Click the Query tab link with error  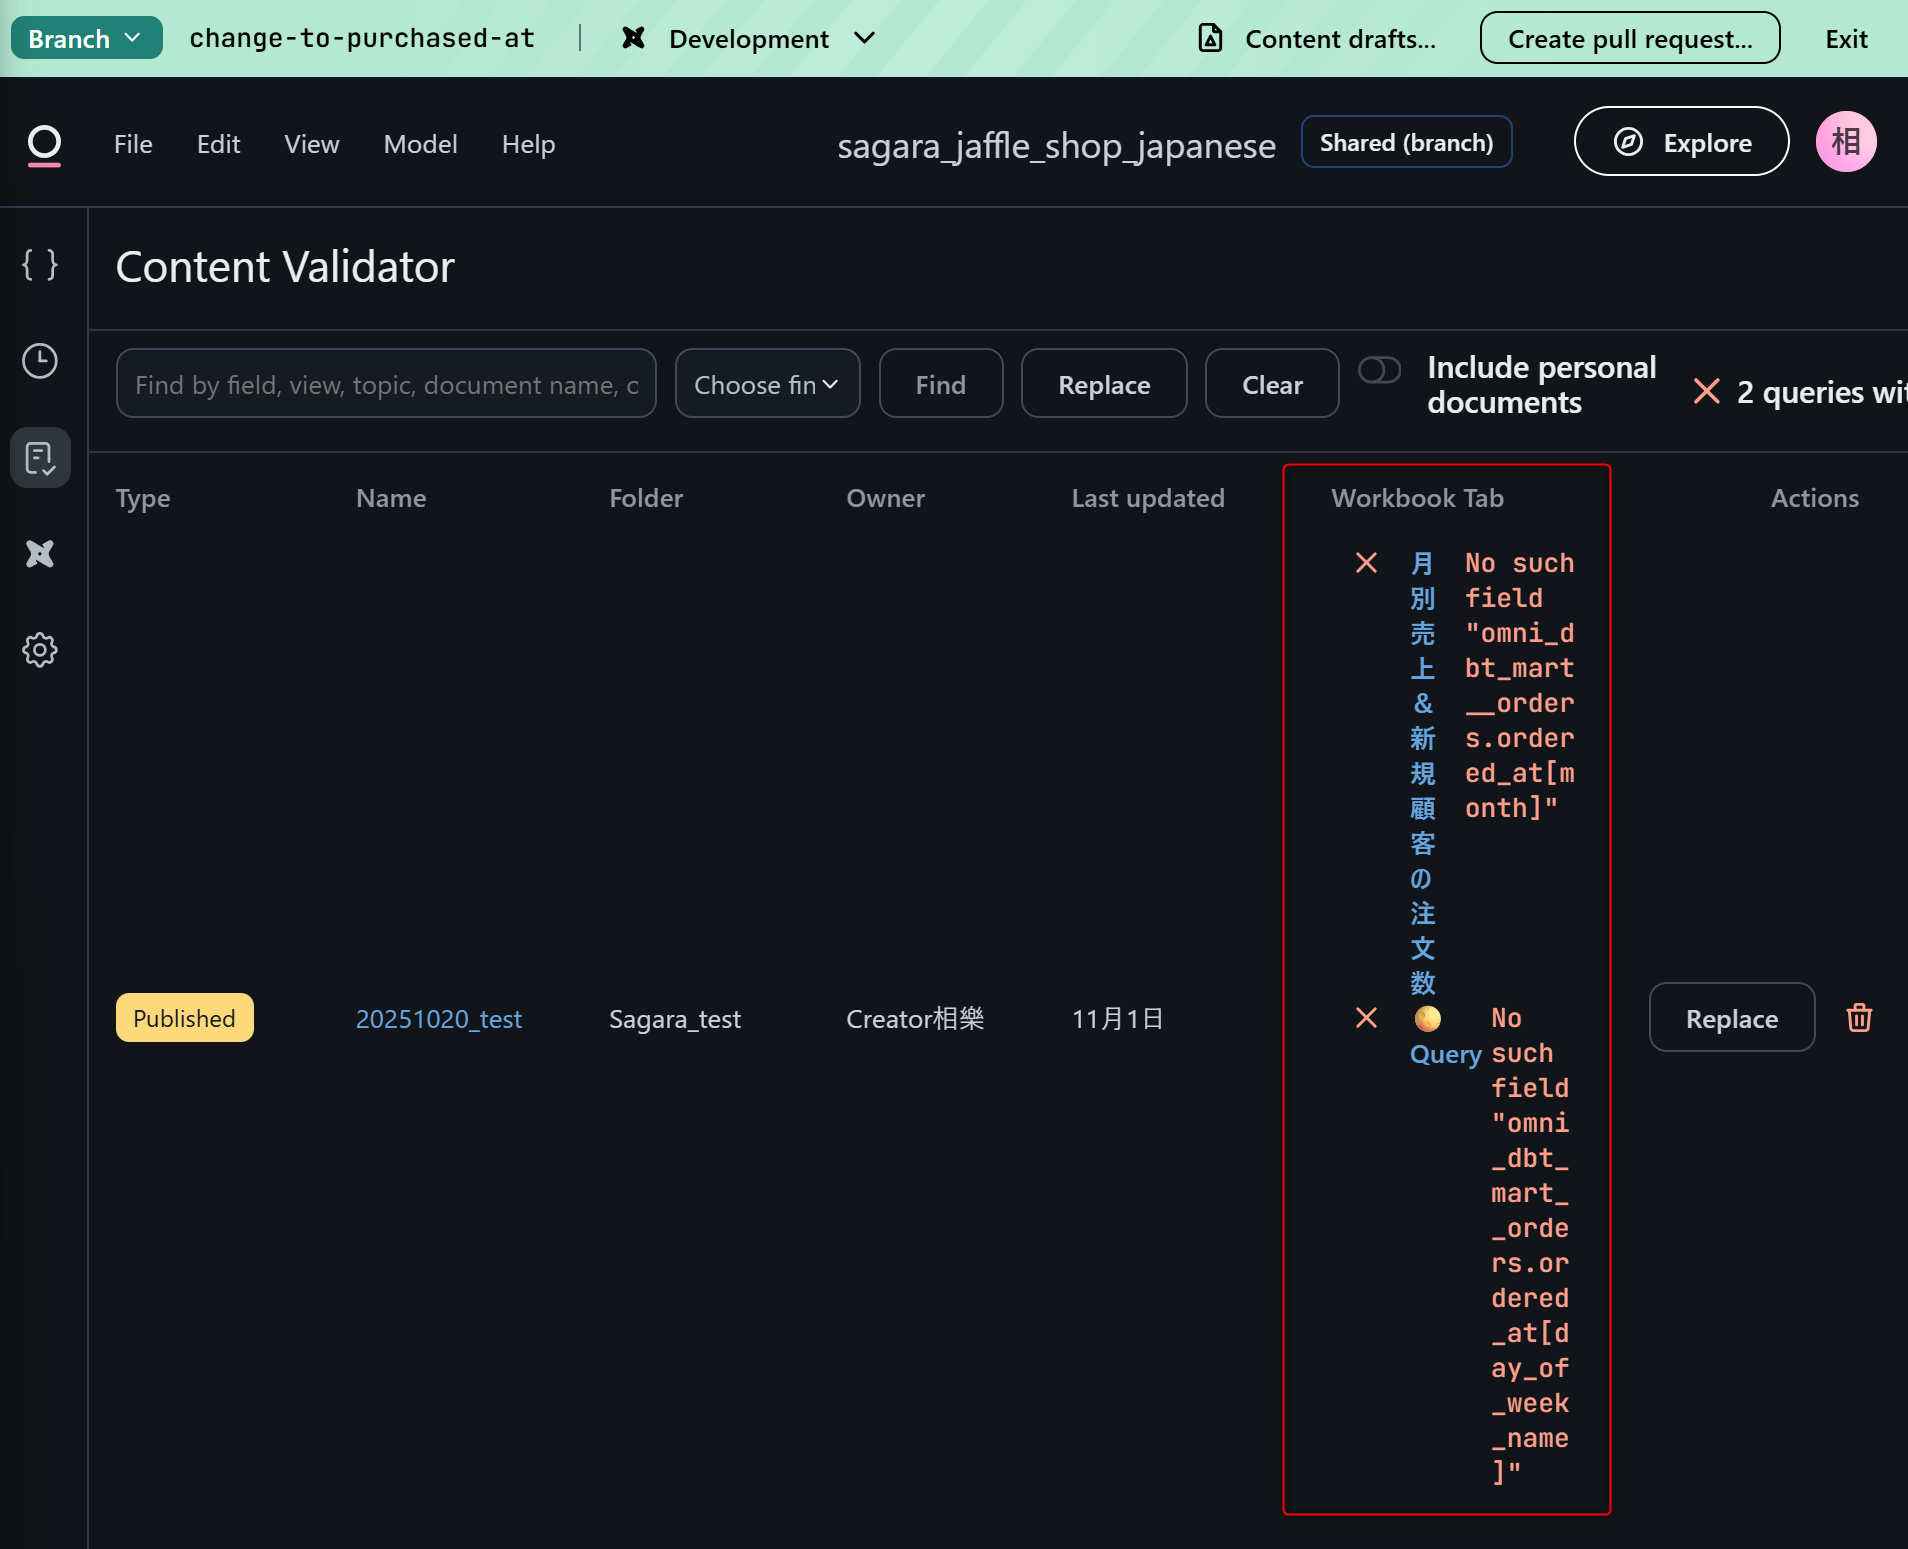point(1445,1054)
